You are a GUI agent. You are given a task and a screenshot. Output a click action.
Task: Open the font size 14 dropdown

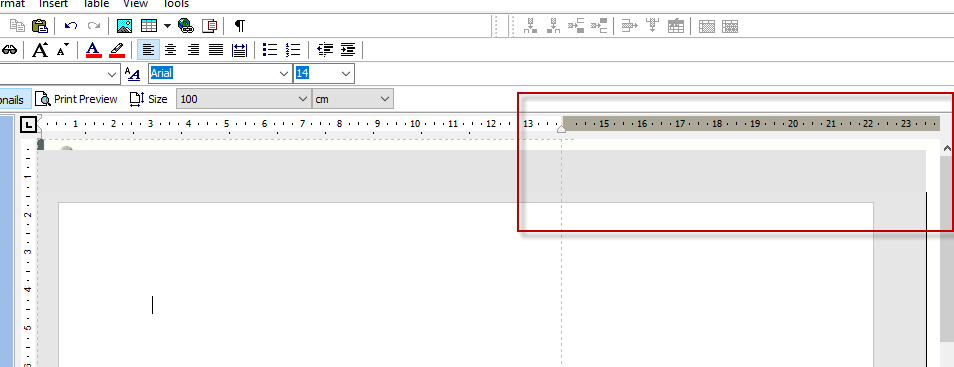pyautogui.click(x=346, y=74)
